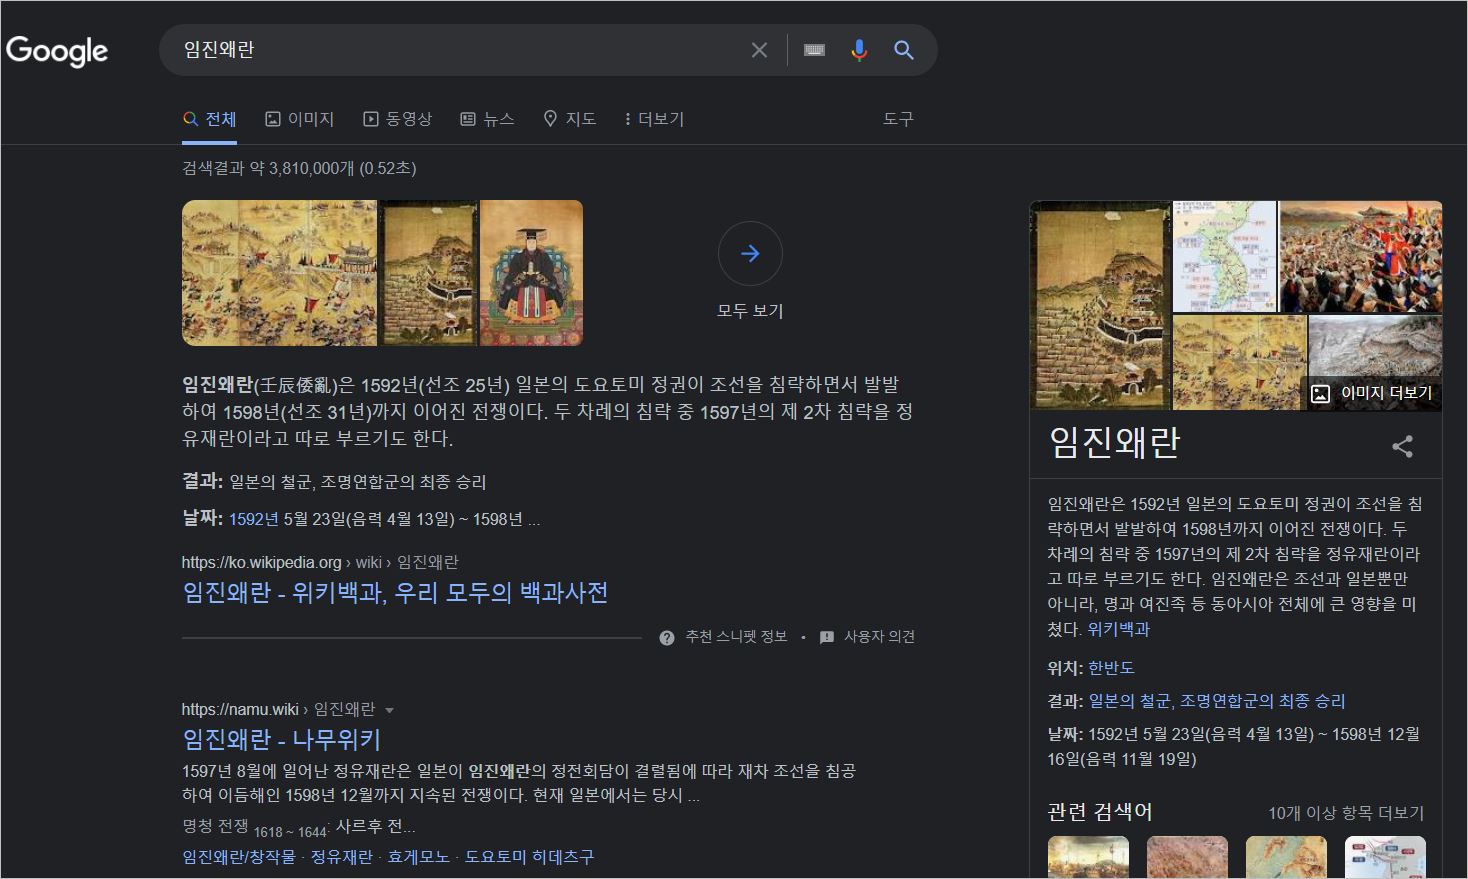
Task: Open the wide battle painting thumbnail in results
Action: (279, 273)
